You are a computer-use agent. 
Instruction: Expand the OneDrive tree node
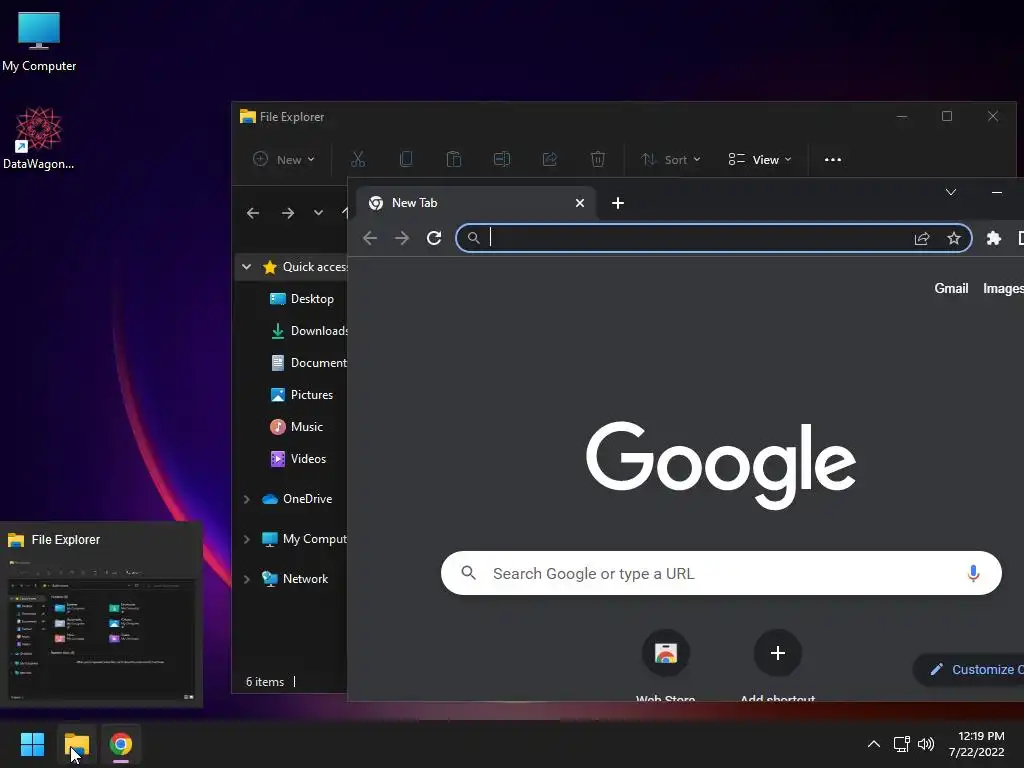246,499
